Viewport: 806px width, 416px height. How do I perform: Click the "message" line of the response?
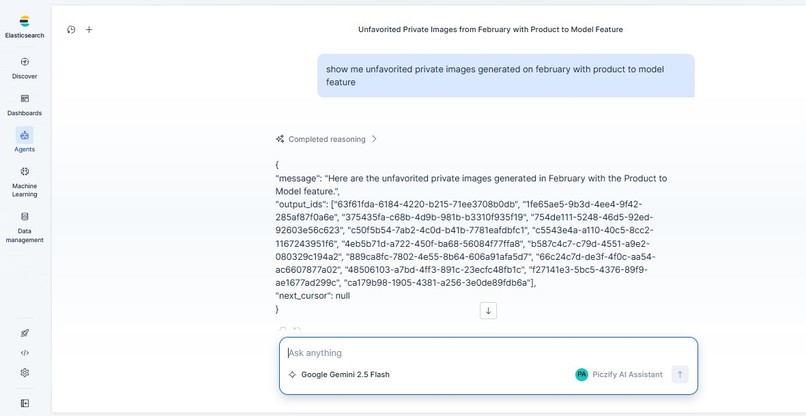(471, 185)
